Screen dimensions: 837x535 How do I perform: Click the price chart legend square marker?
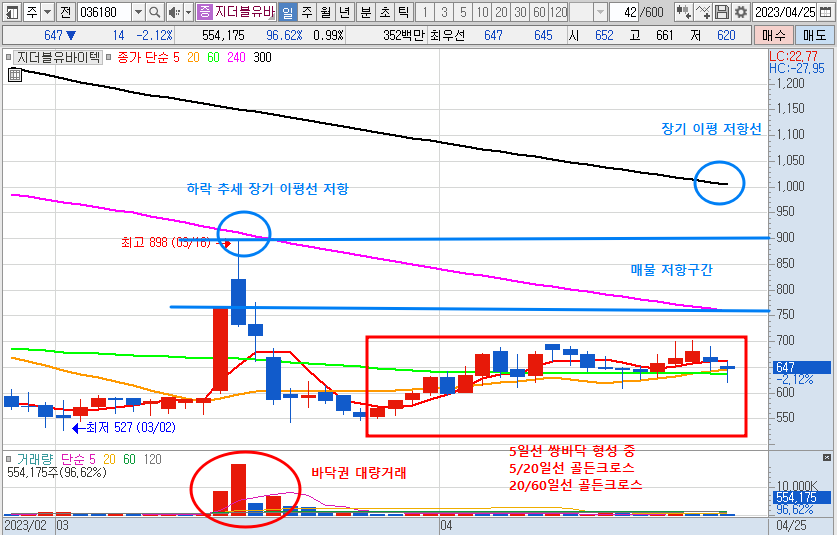pos(9,57)
